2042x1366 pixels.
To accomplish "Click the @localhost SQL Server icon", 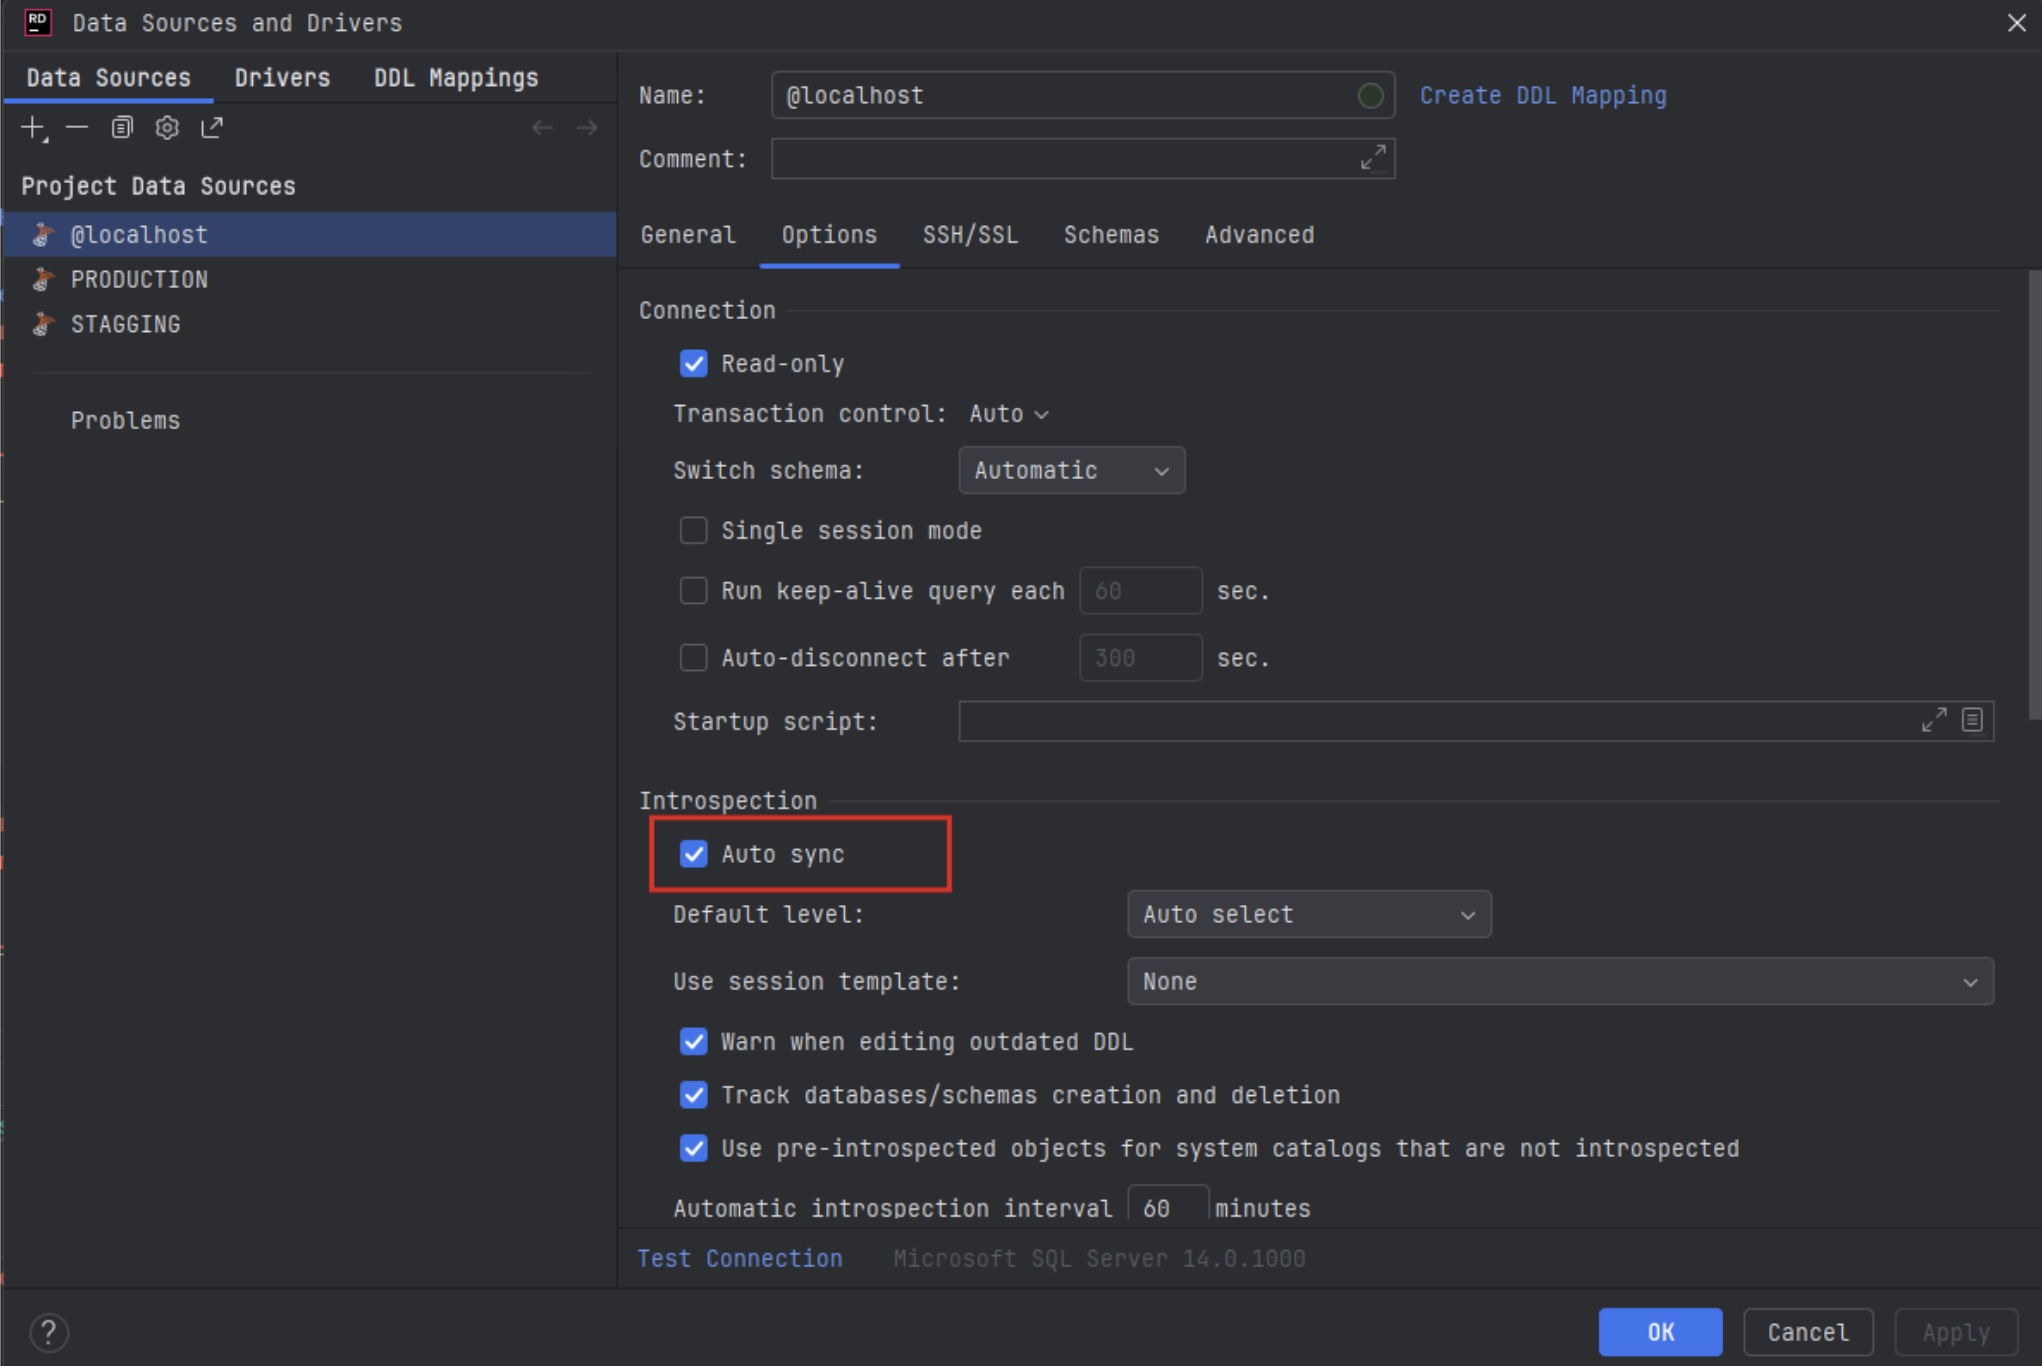I will [43, 235].
